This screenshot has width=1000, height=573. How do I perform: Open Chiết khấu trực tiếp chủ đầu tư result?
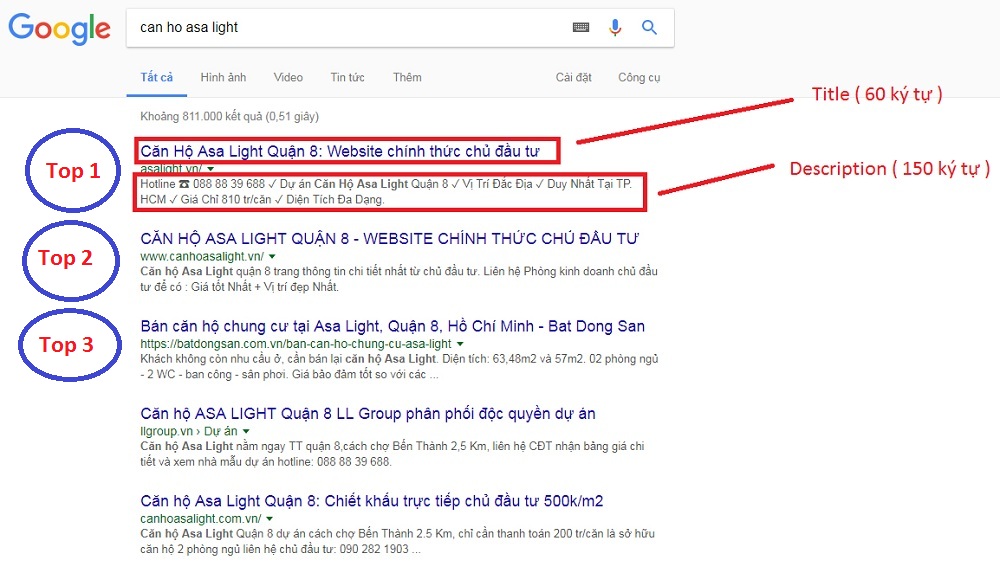[371, 501]
